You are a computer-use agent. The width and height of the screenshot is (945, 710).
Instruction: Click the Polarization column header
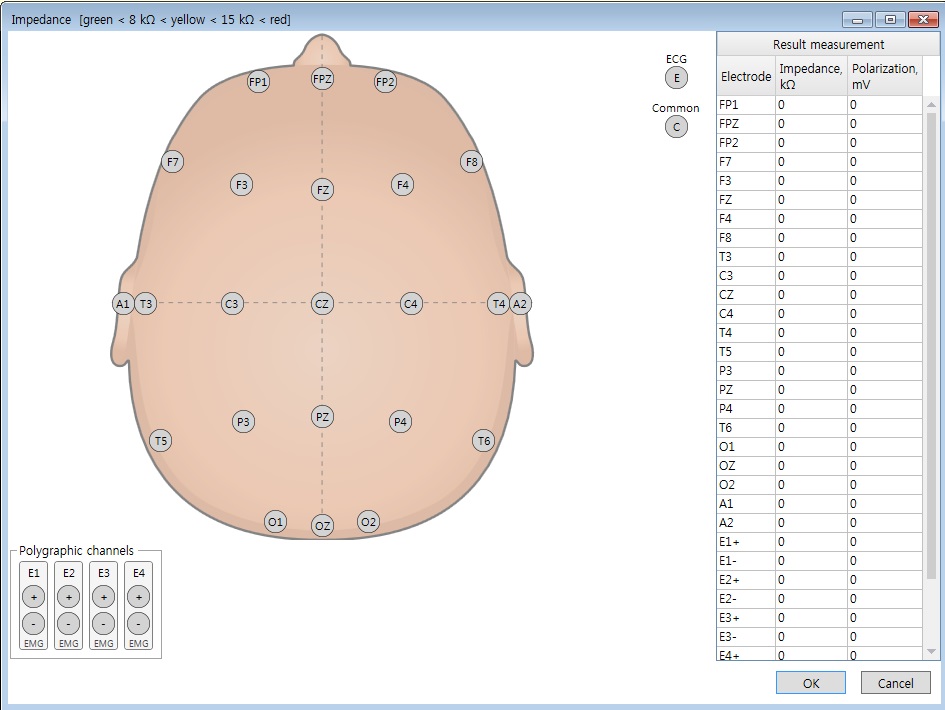pyautogui.click(x=884, y=76)
